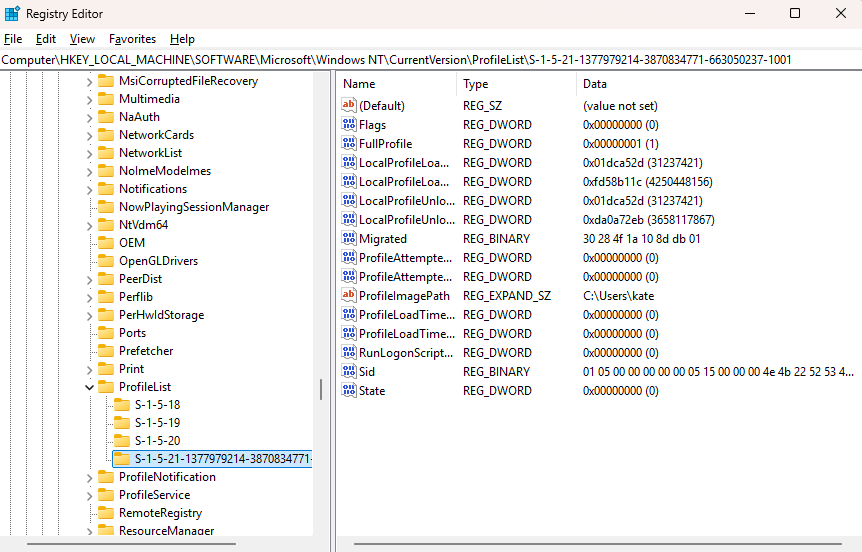This screenshot has width=862, height=552.
Task: Open the View menu
Action: 83,39
